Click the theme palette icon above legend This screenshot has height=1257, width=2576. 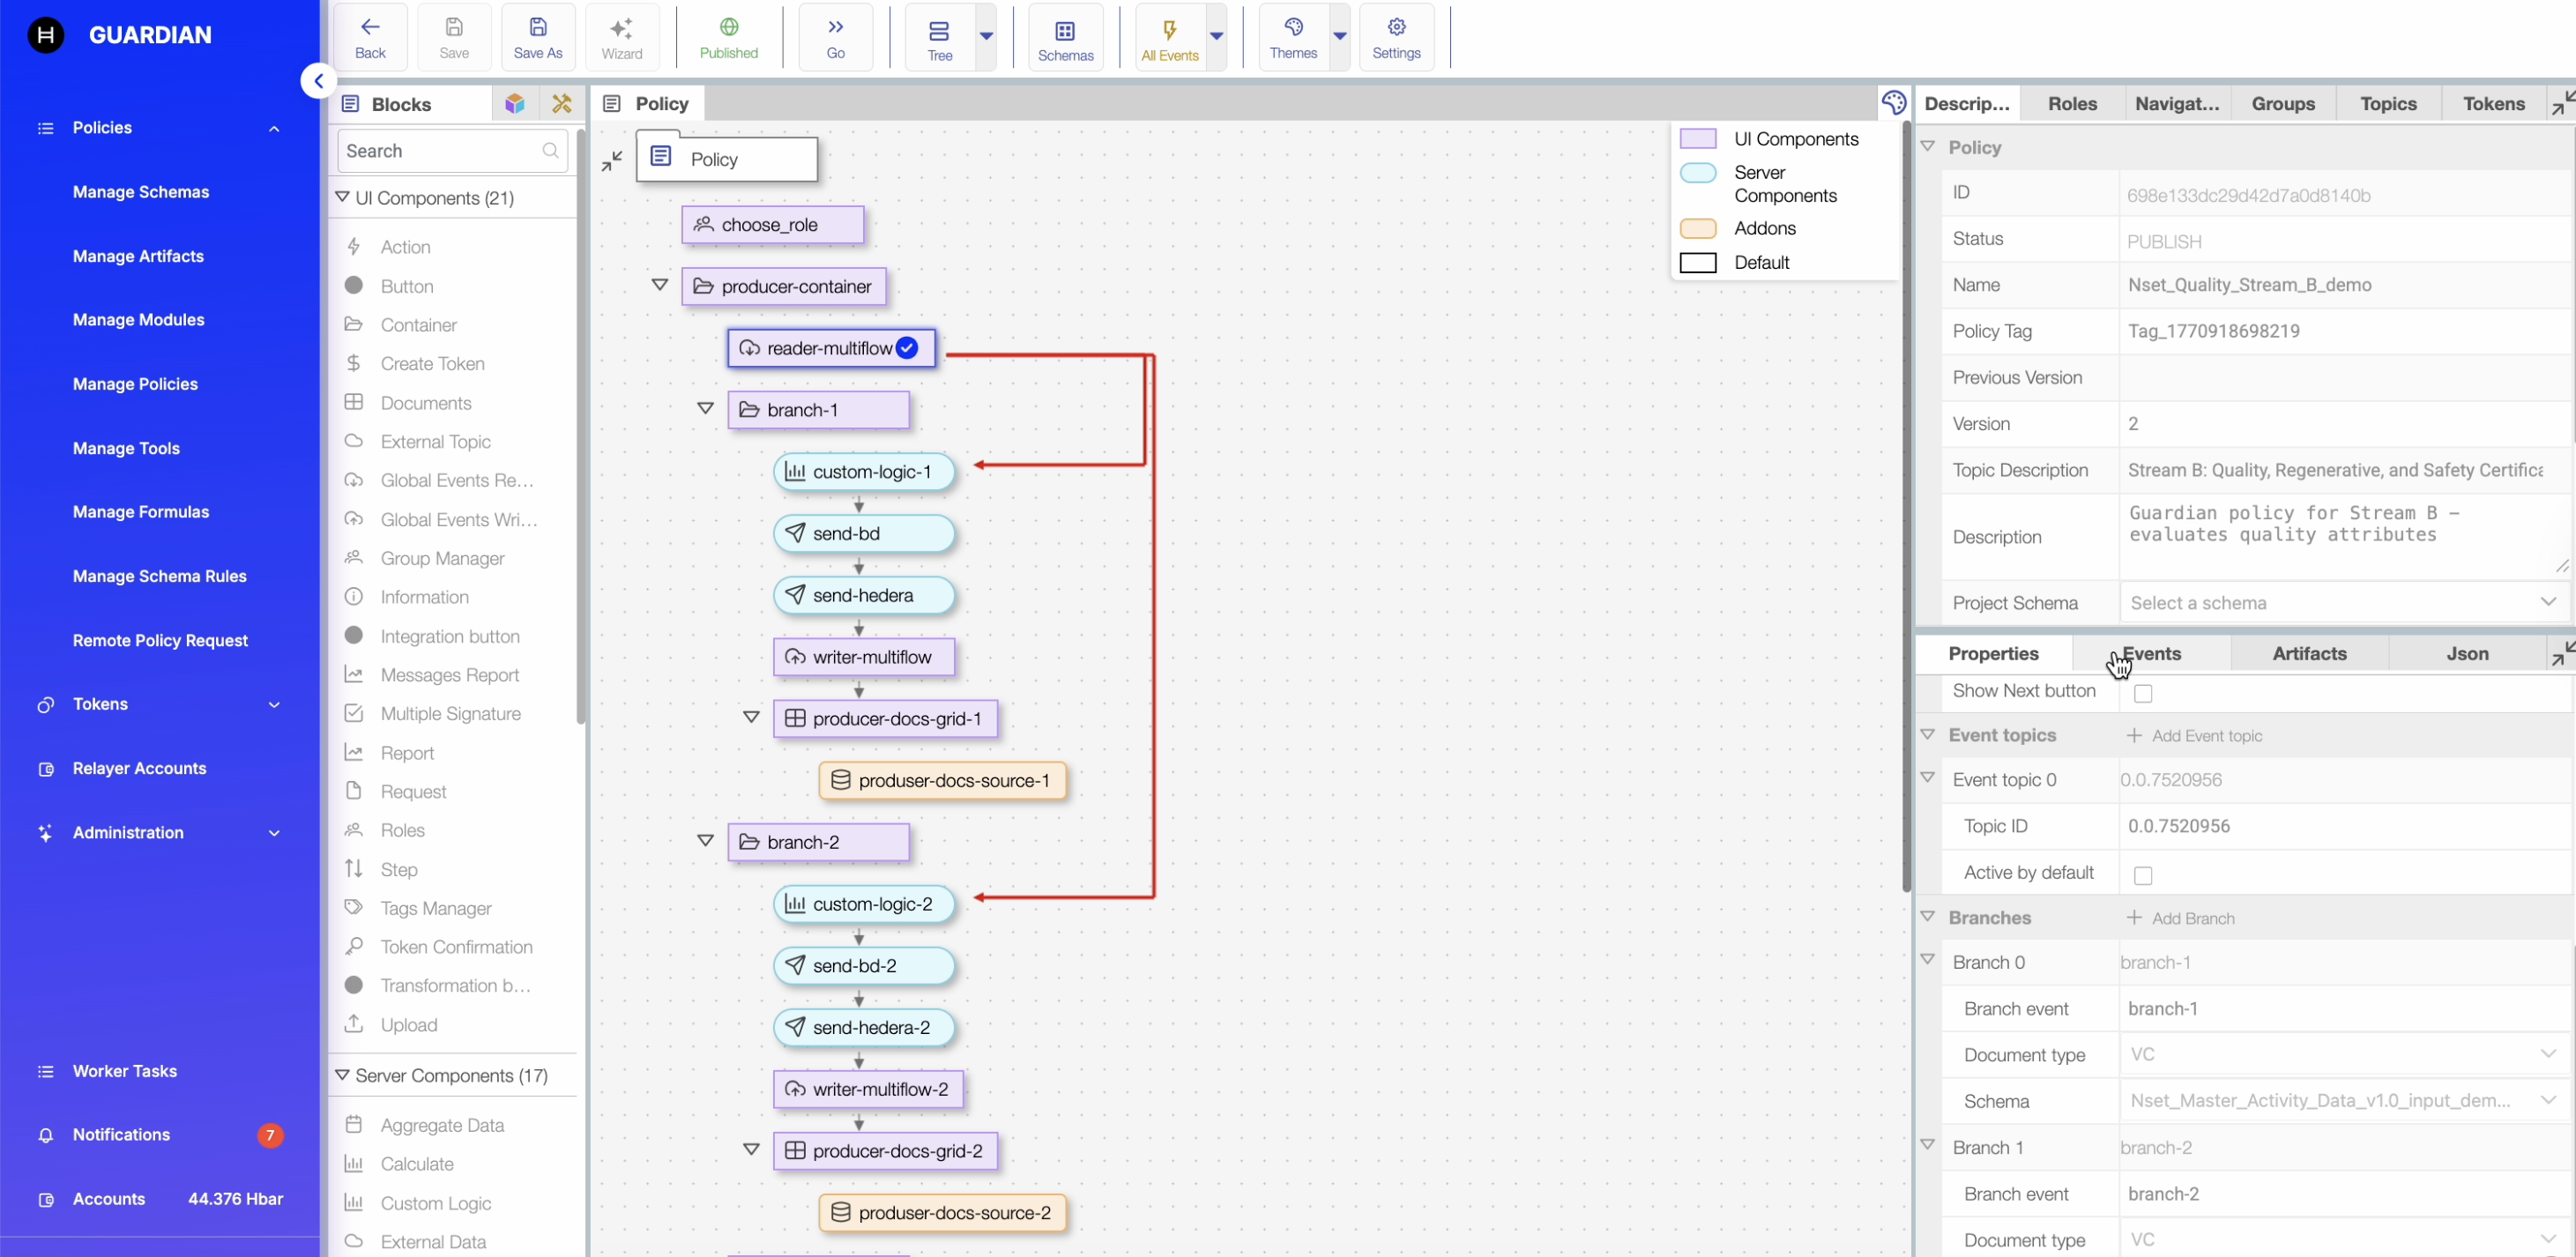pyautogui.click(x=1893, y=102)
